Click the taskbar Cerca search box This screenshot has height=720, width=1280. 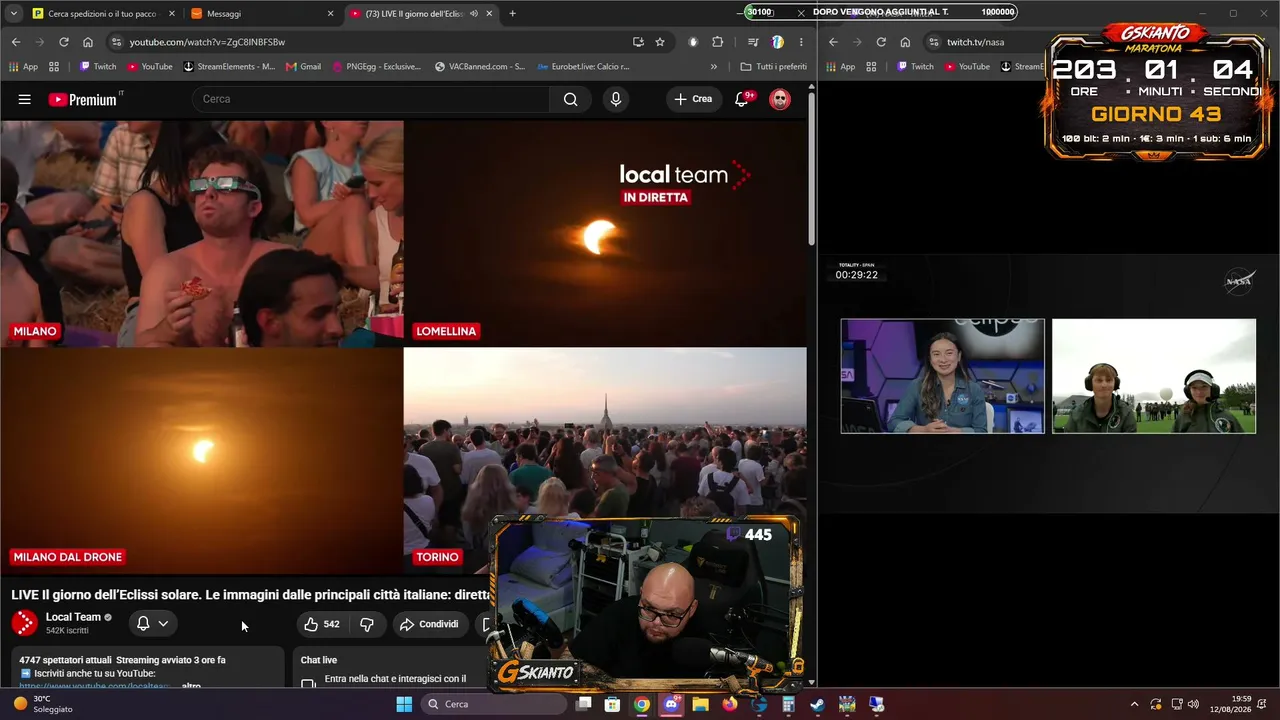point(494,704)
